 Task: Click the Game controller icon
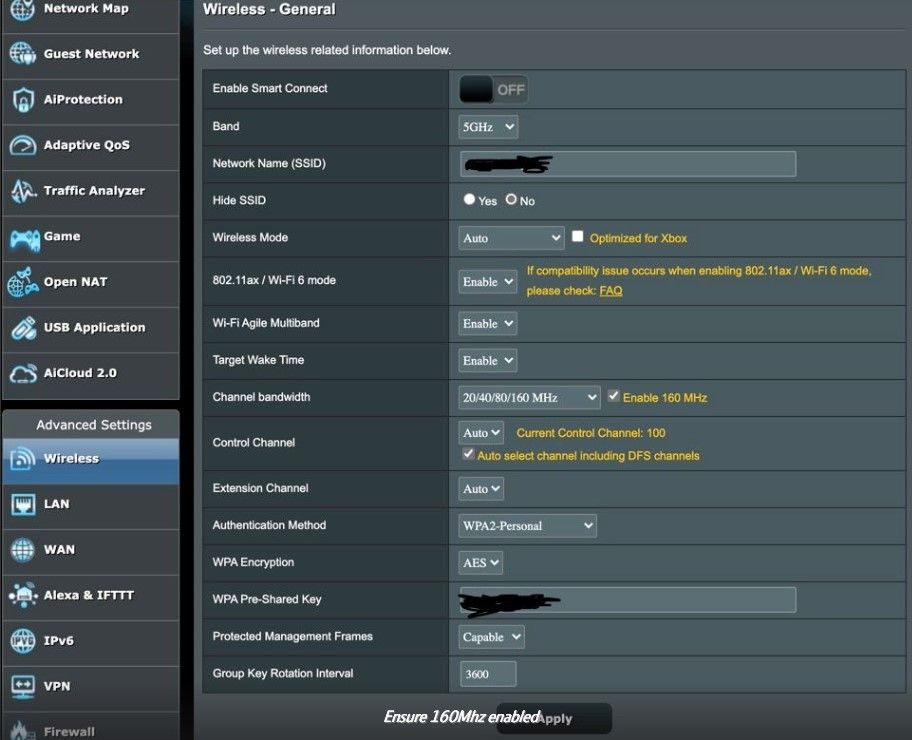[x=23, y=237]
